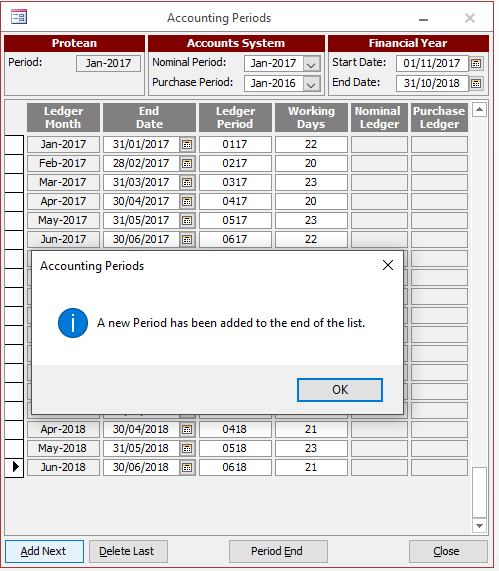Open date picker beside 31/01/2017

click(187, 145)
